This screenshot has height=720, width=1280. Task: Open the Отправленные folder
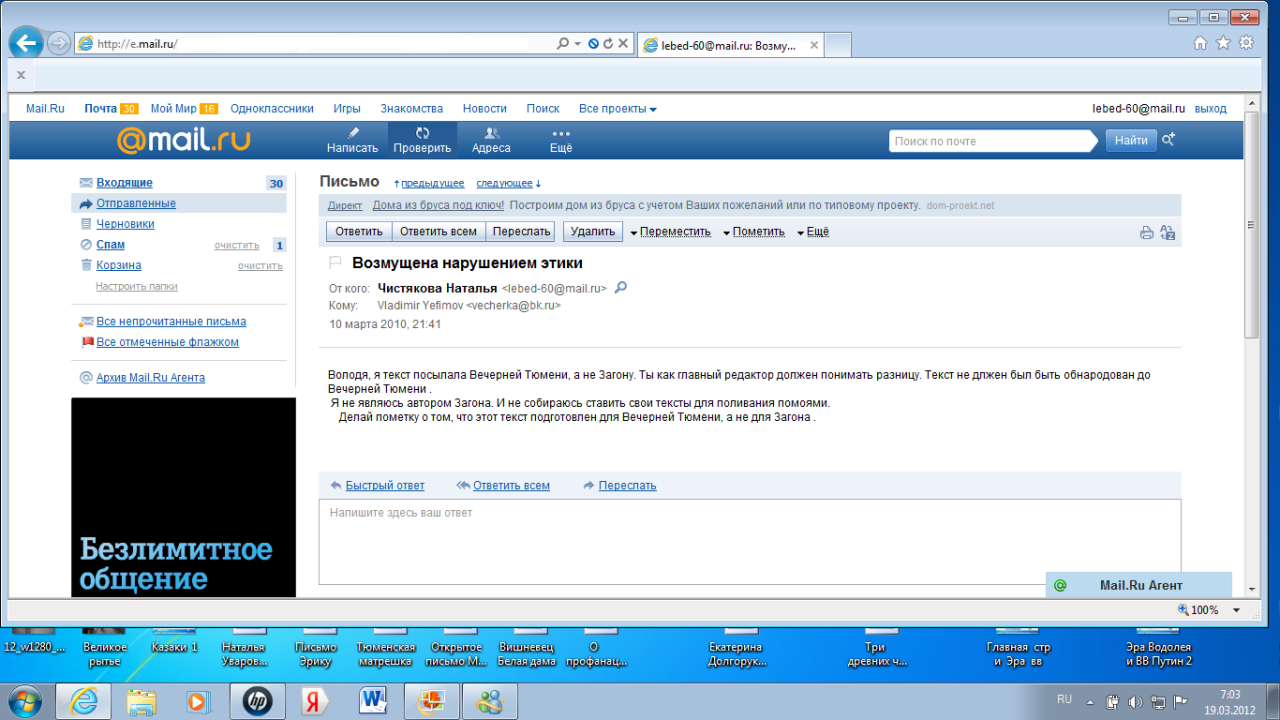pos(136,203)
